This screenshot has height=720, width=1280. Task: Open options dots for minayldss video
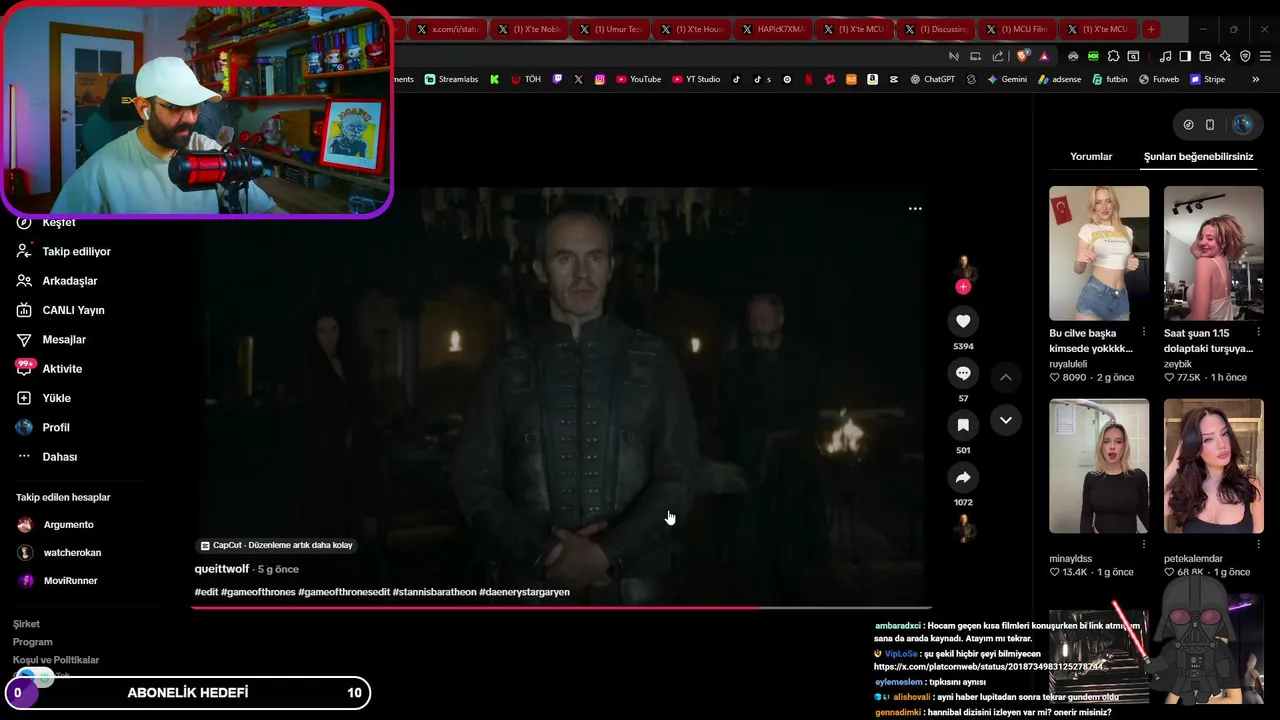(1144, 545)
